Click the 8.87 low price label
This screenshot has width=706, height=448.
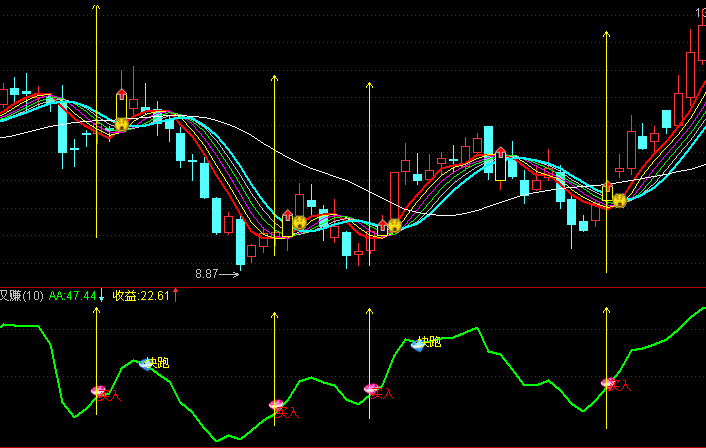pos(207,274)
